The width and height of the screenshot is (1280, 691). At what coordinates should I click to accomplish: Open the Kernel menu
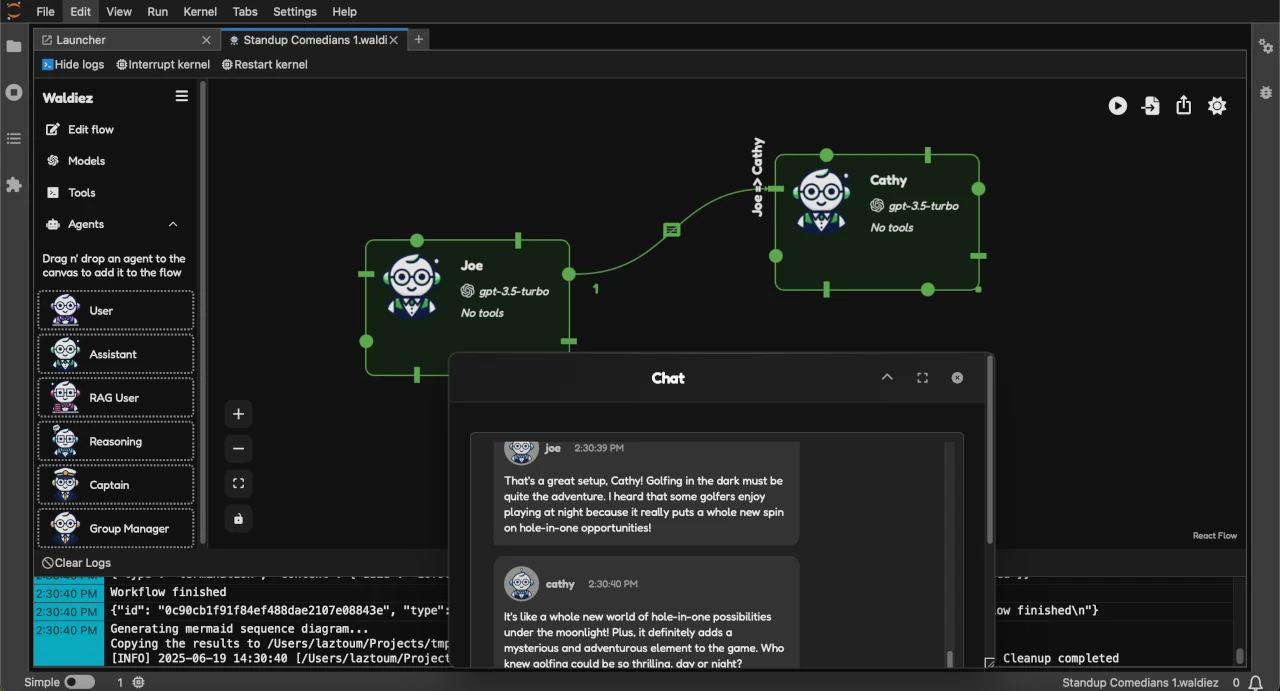[x=199, y=11]
